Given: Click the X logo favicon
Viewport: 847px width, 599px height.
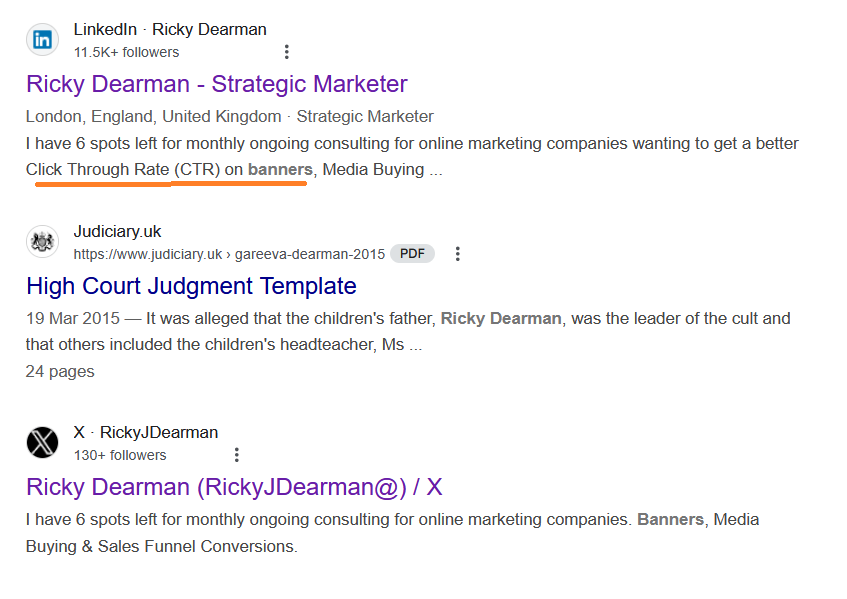Looking at the screenshot, I should click(x=43, y=442).
